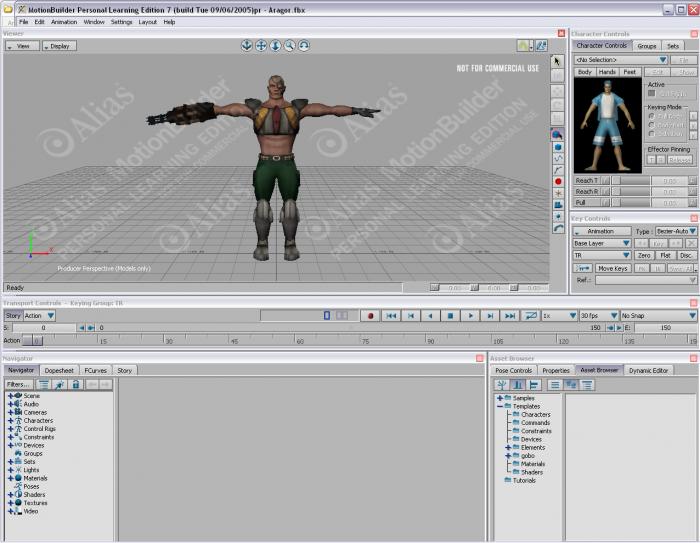Click the zoom magnifier icon above the viewer
This screenshot has width=700, height=543.
pos(289,46)
